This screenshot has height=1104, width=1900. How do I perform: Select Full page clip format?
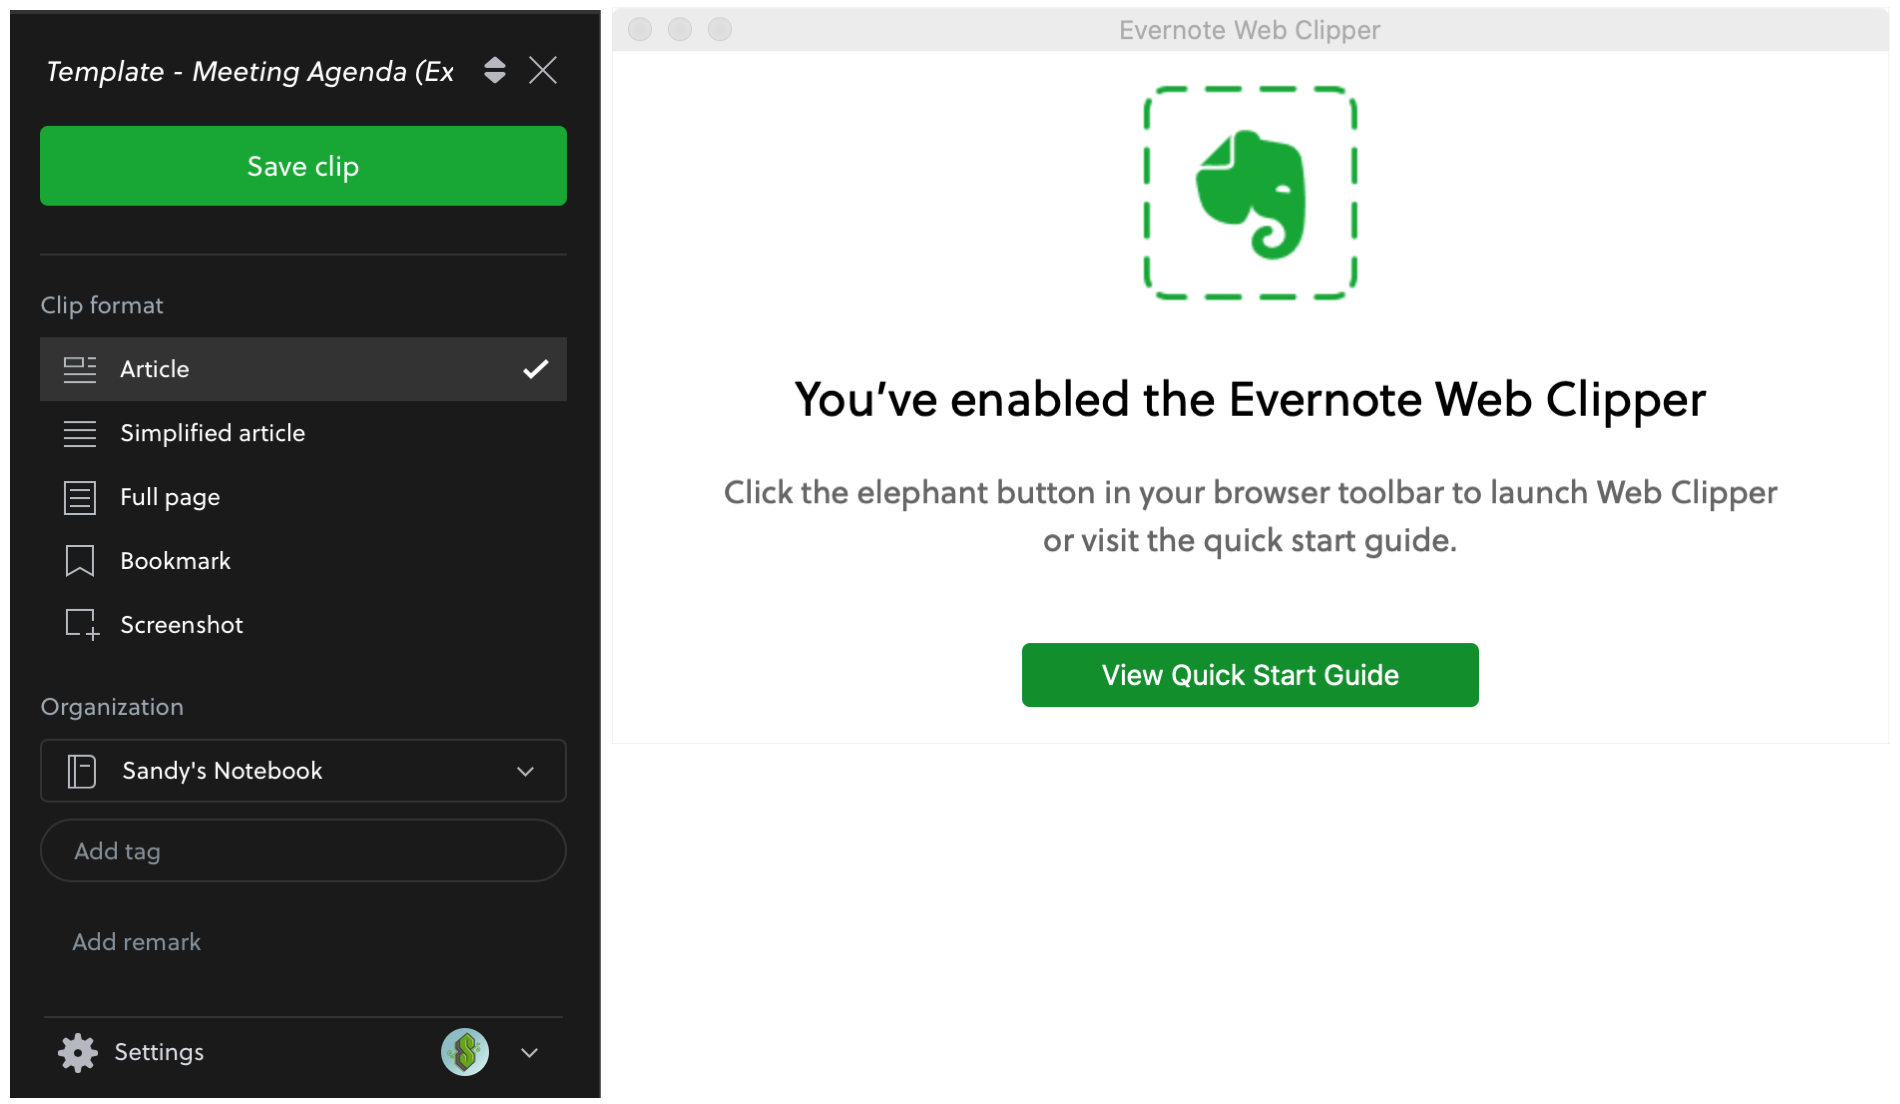(x=303, y=497)
